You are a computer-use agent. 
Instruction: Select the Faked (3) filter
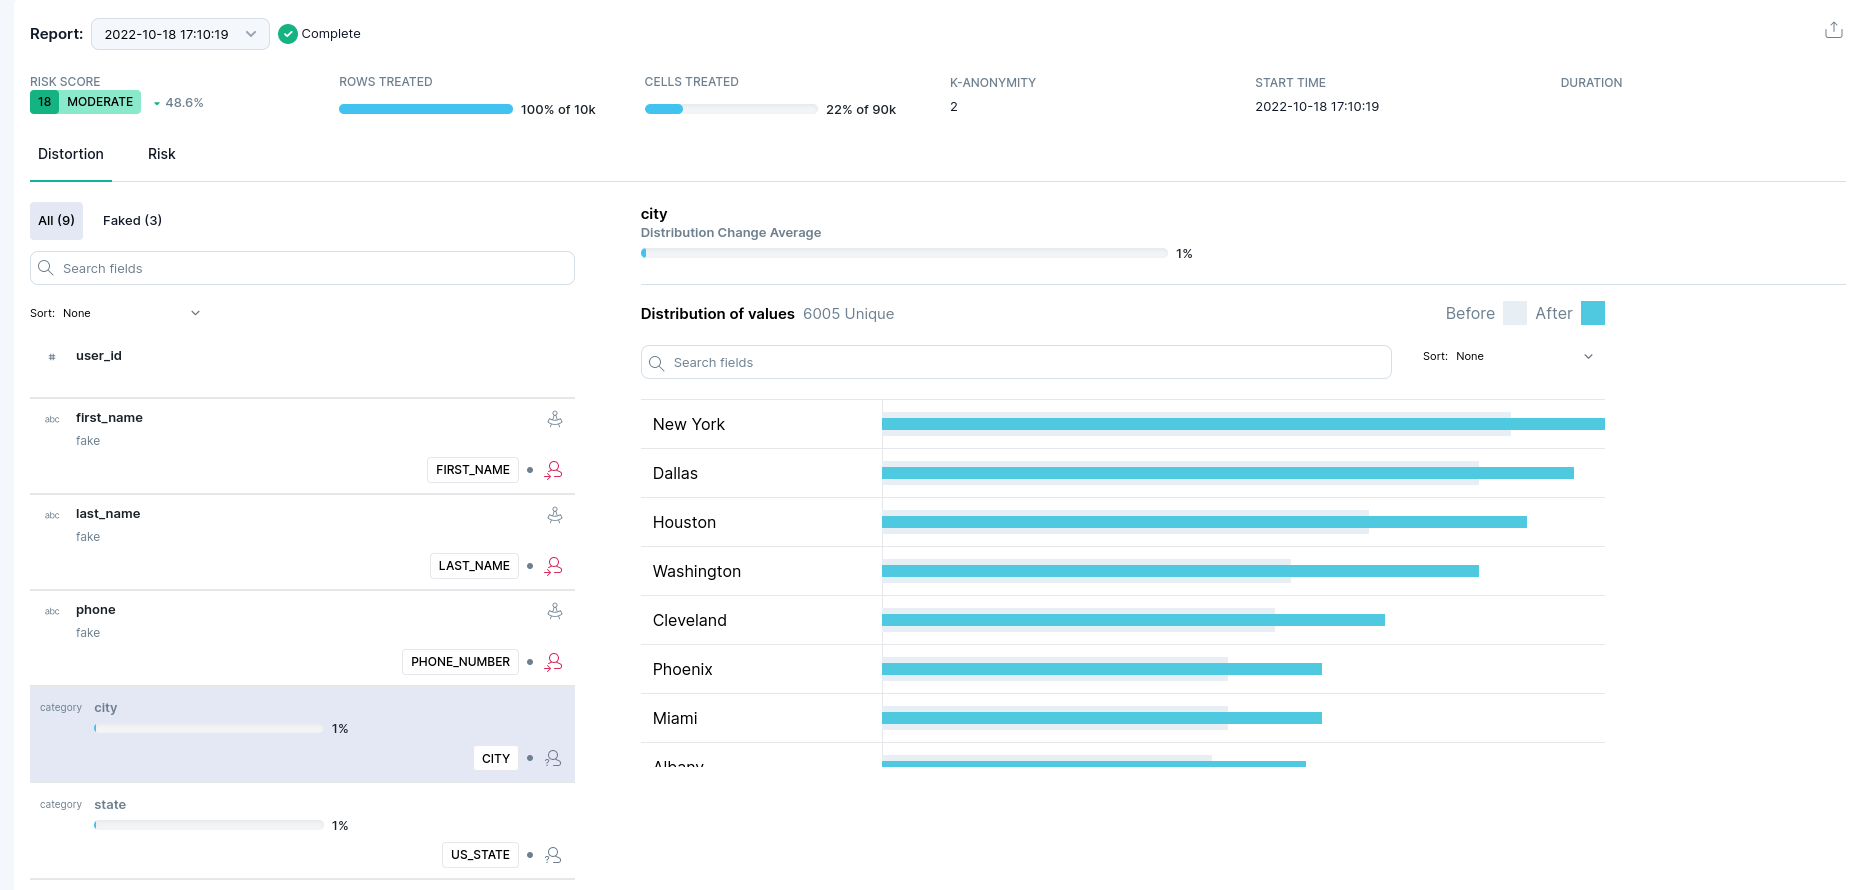[132, 221]
